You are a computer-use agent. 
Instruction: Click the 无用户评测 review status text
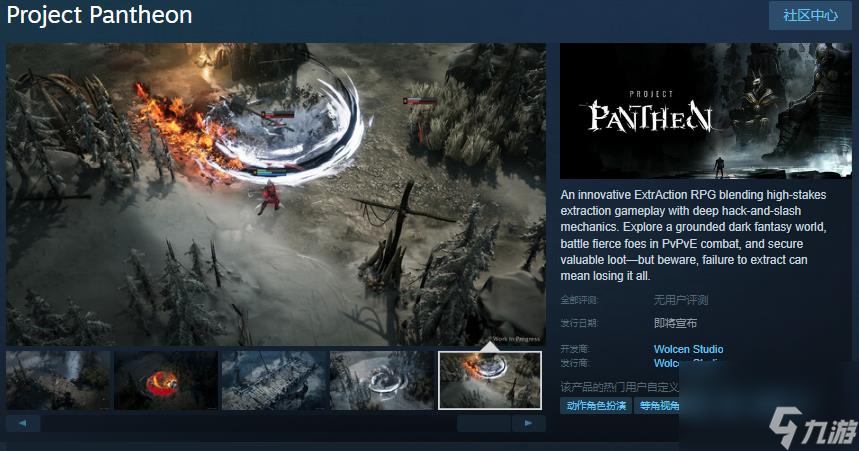click(x=681, y=300)
